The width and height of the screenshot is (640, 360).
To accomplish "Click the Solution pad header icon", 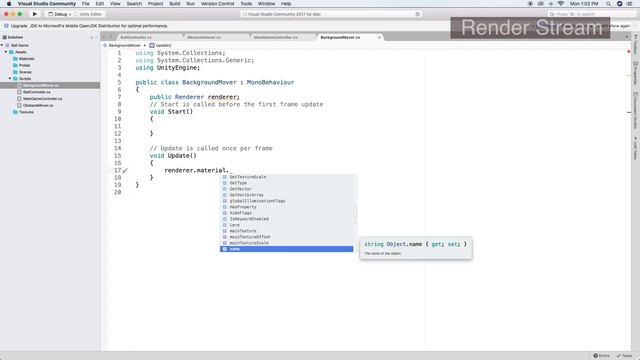I will pyautogui.click(x=4, y=37).
